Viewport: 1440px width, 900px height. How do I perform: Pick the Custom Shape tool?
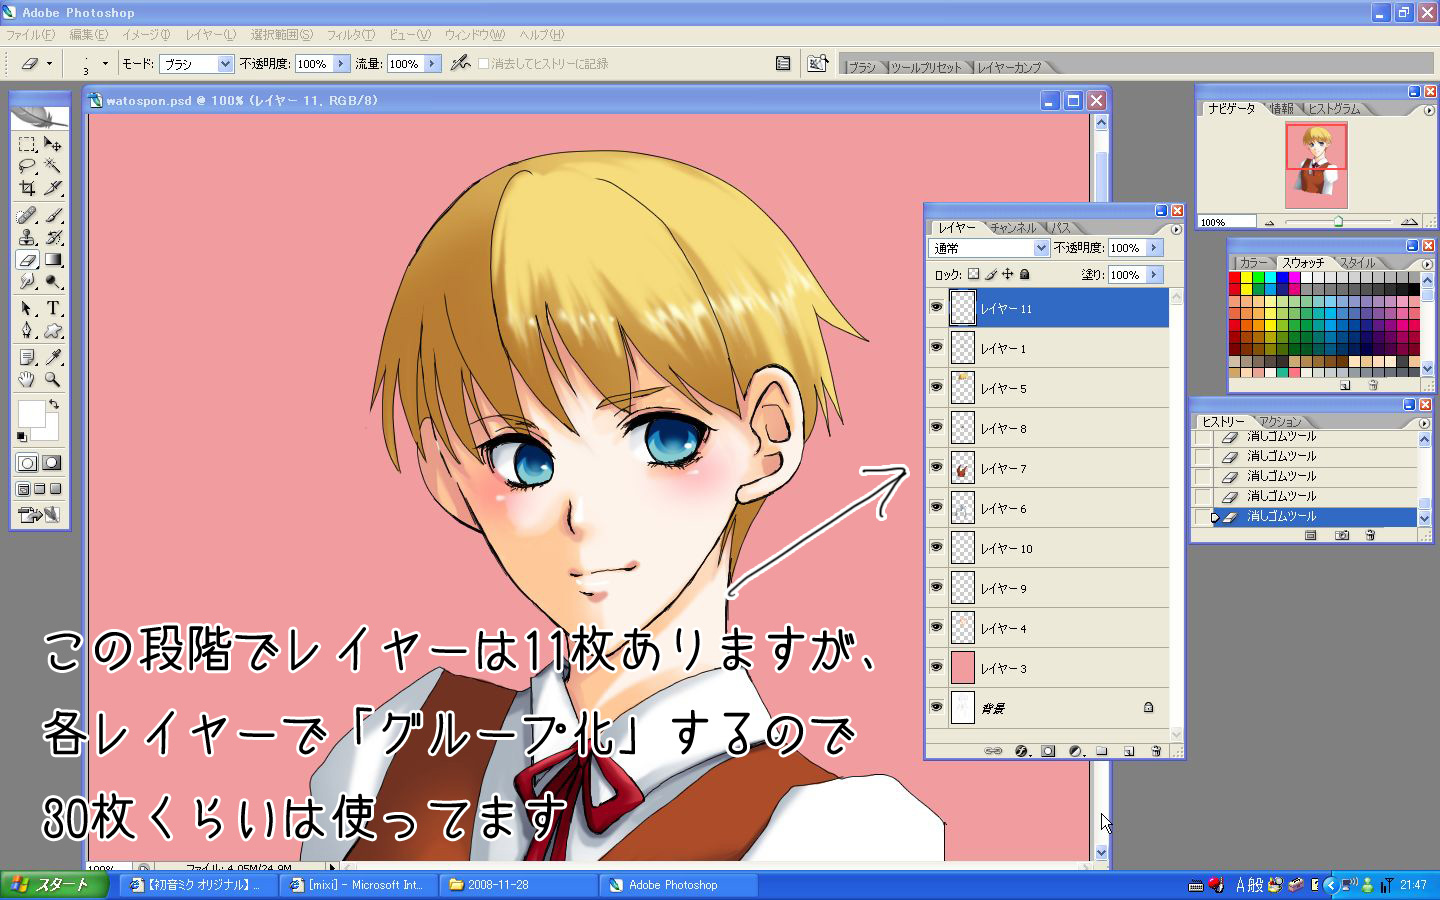tap(53, 330)
